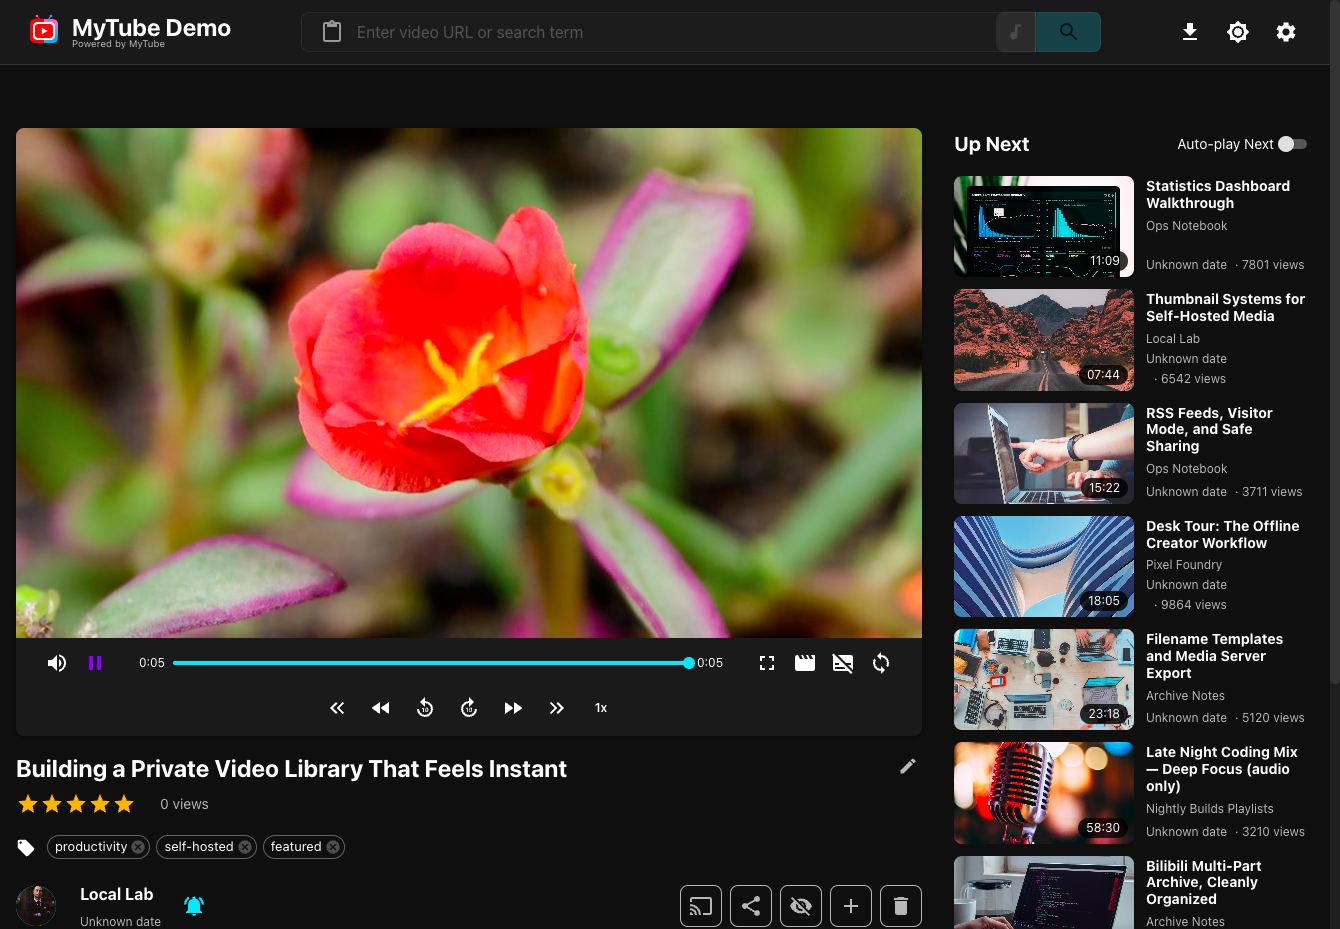Paste from clipboard into search field

click(x=332, y=32)
